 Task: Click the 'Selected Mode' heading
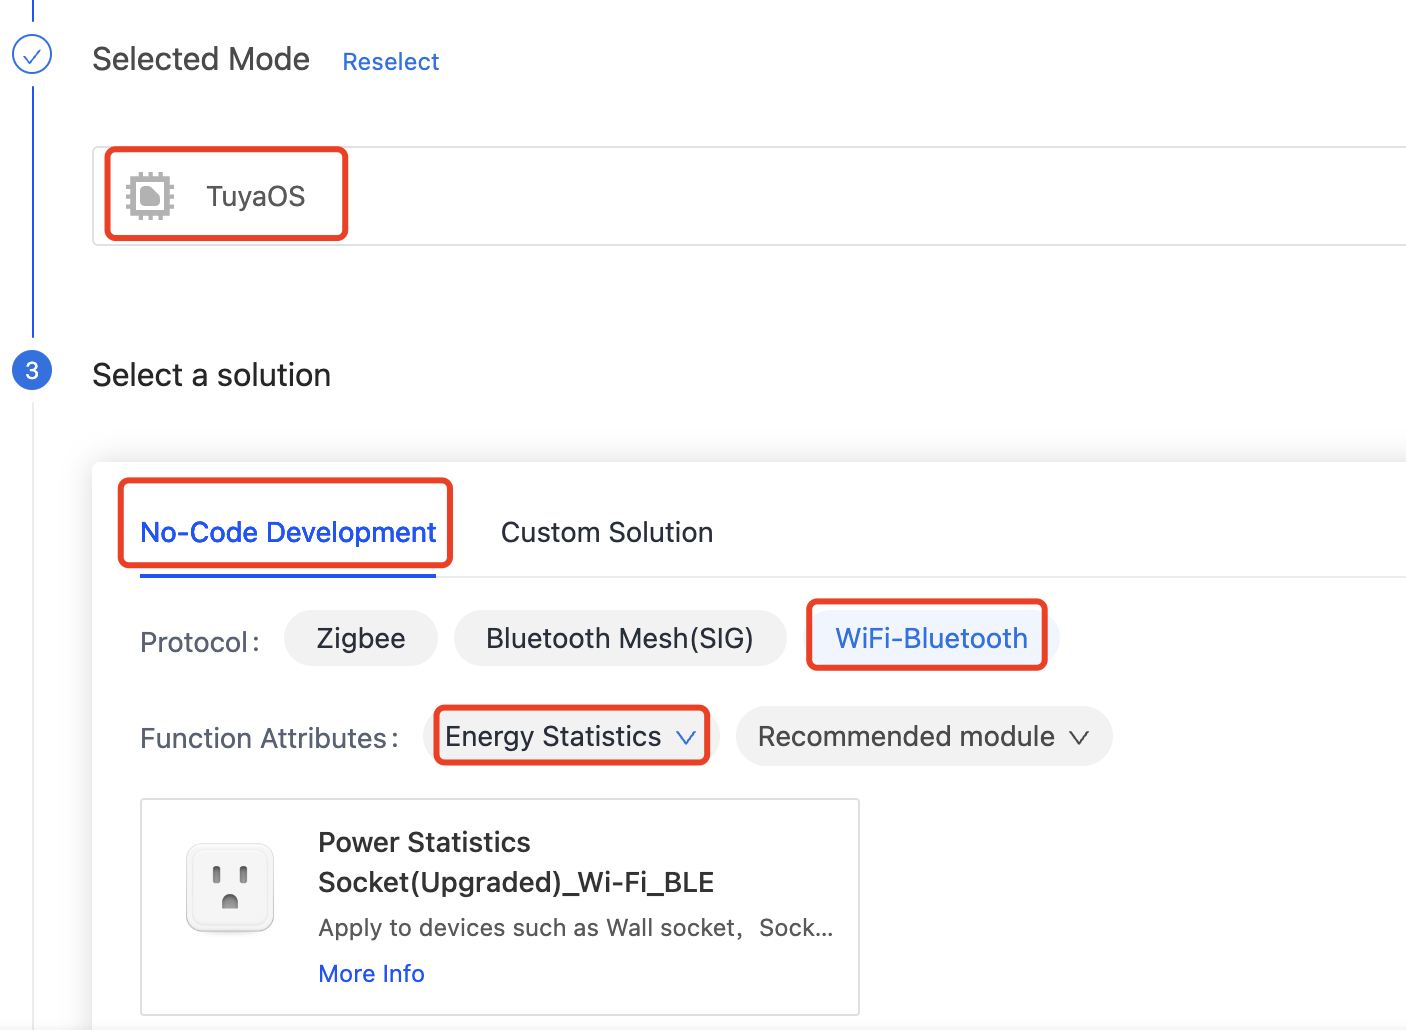pos(201,59)
